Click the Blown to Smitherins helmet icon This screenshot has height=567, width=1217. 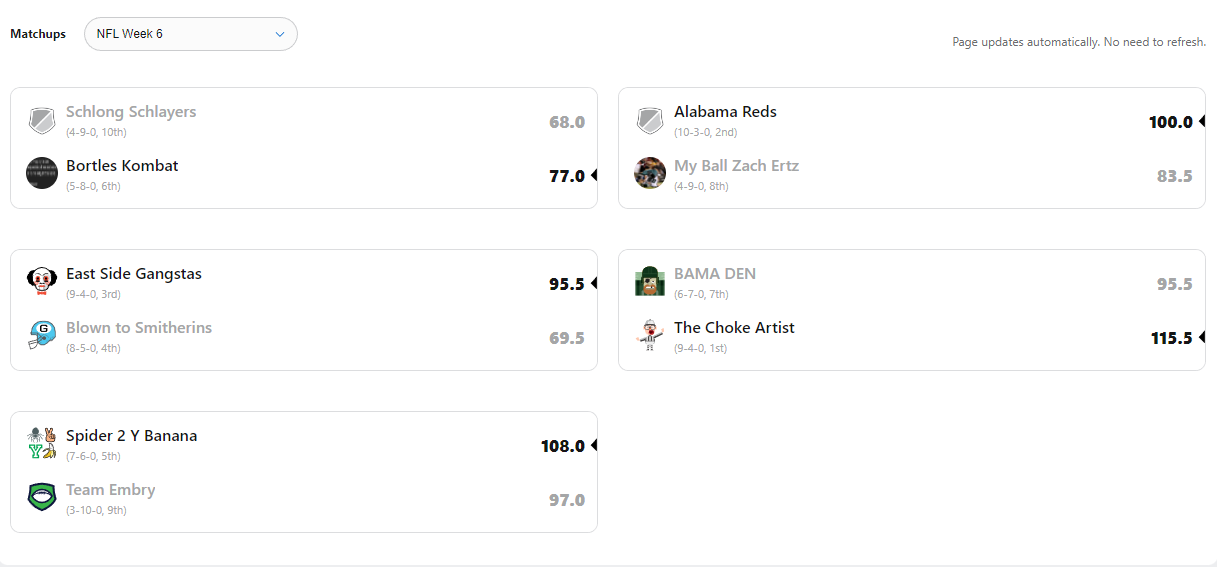pyautogui.click(x=42, y=335)
